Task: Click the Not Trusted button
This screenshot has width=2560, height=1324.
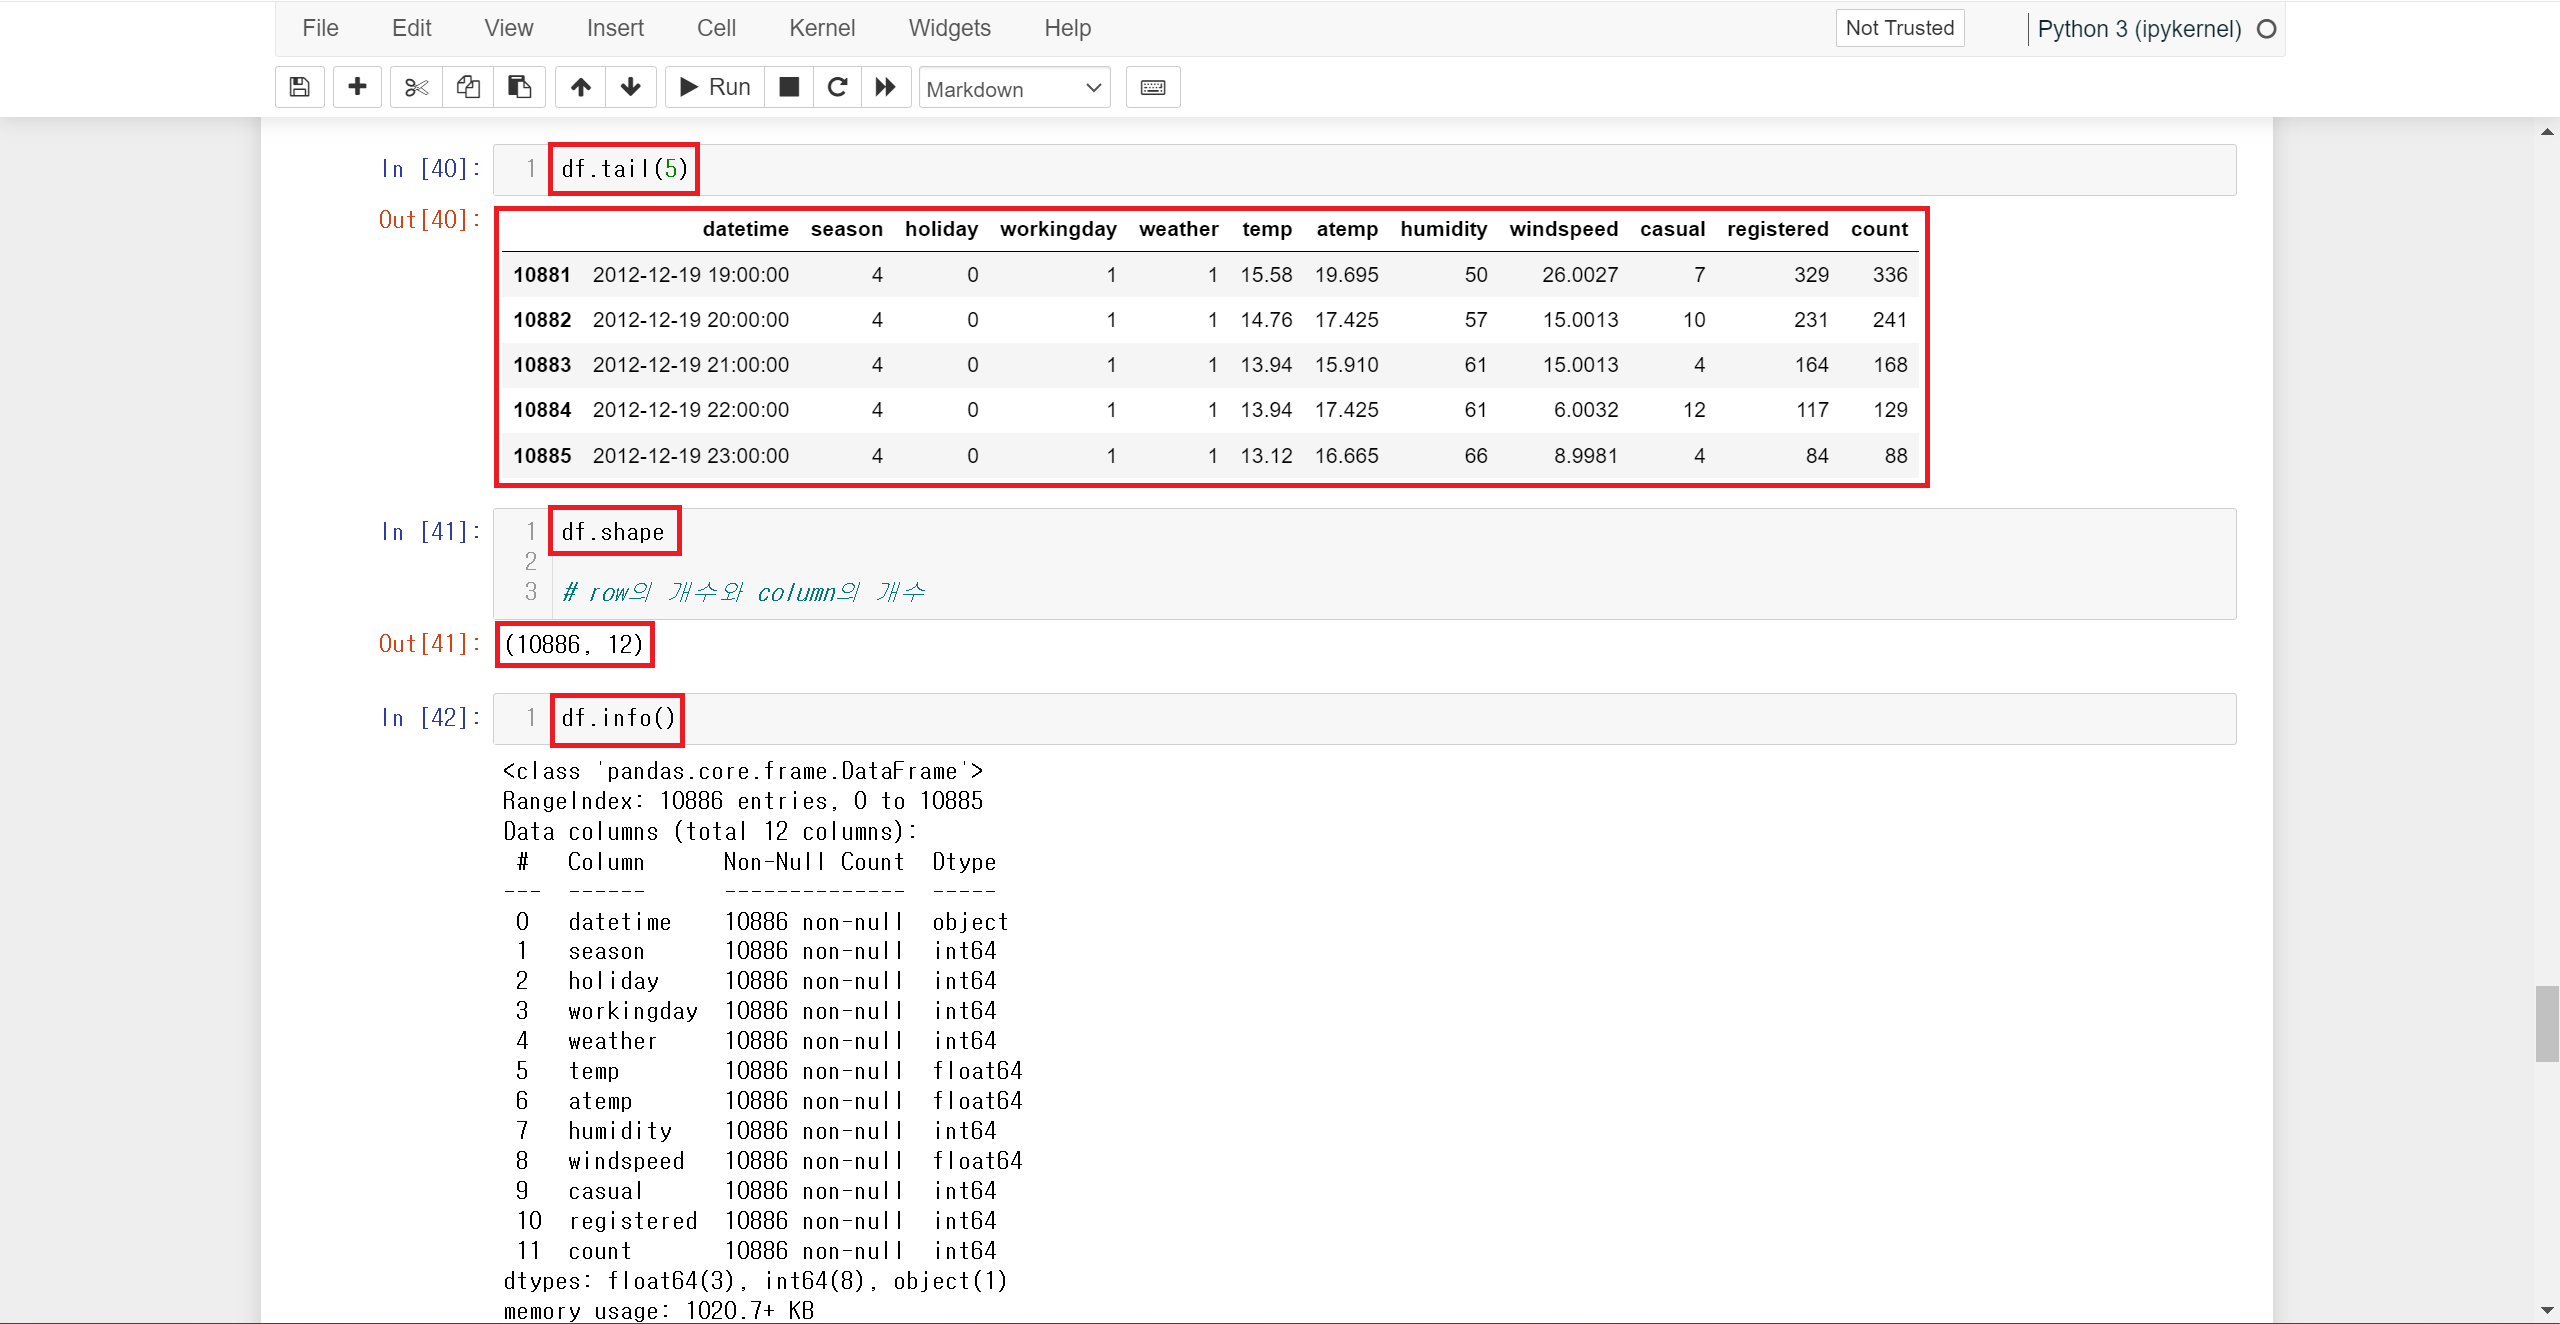Action: click(1899, 28)
